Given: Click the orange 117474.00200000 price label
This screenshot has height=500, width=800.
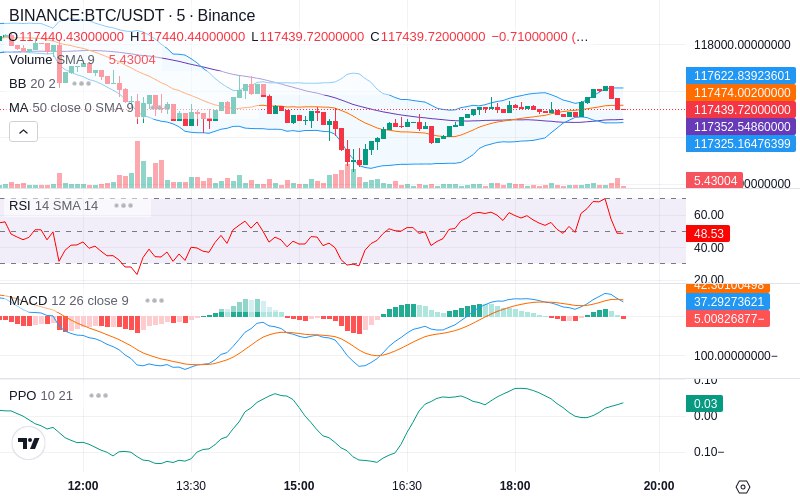Looking at the screenshot, I should 741,92.
